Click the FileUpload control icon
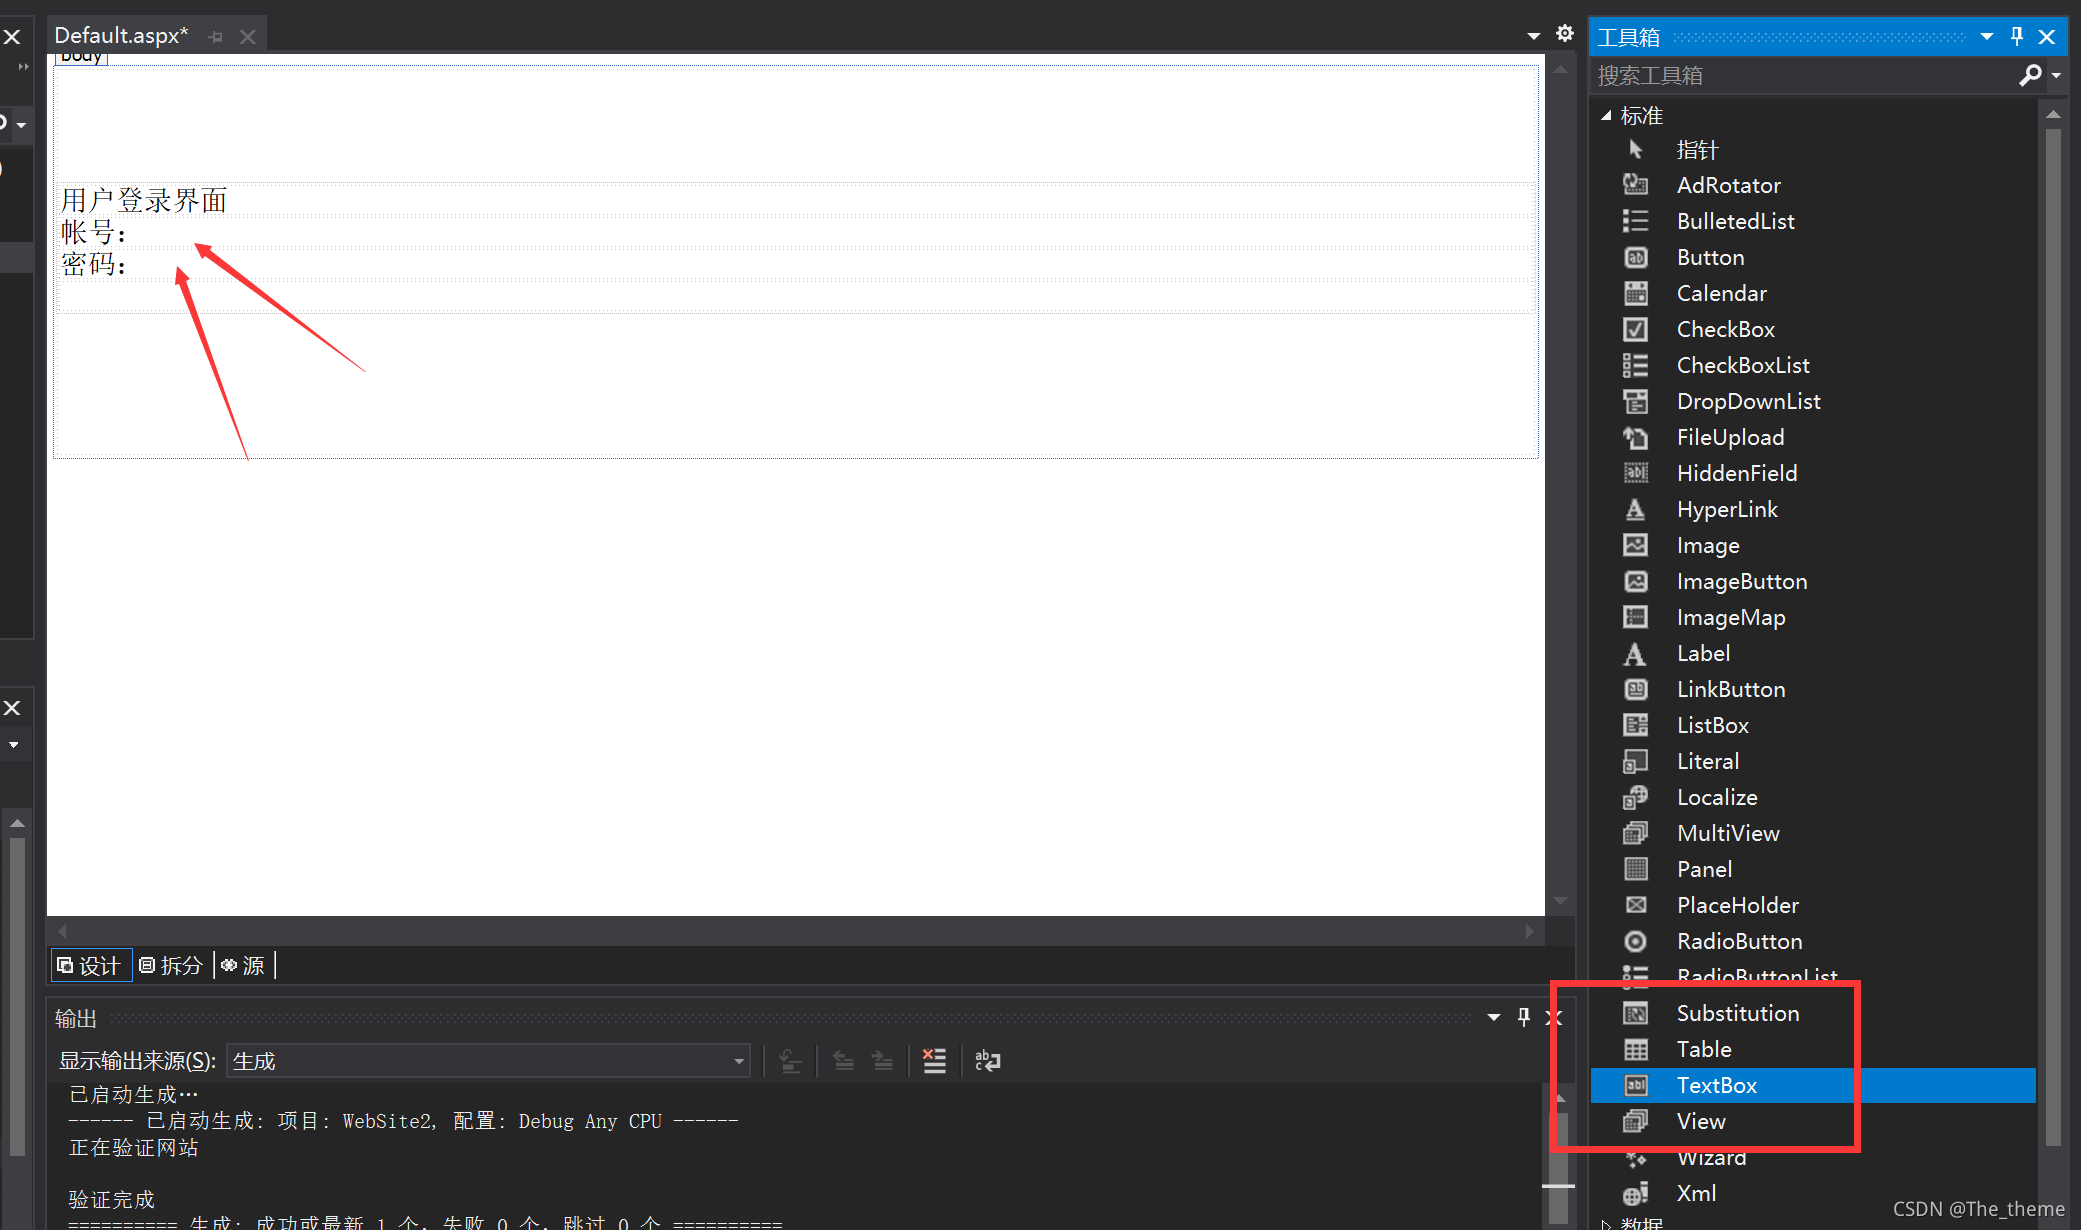The width and height of the screenshot is (2081, 1230). pyautogui.click(x=1635, y=436)
